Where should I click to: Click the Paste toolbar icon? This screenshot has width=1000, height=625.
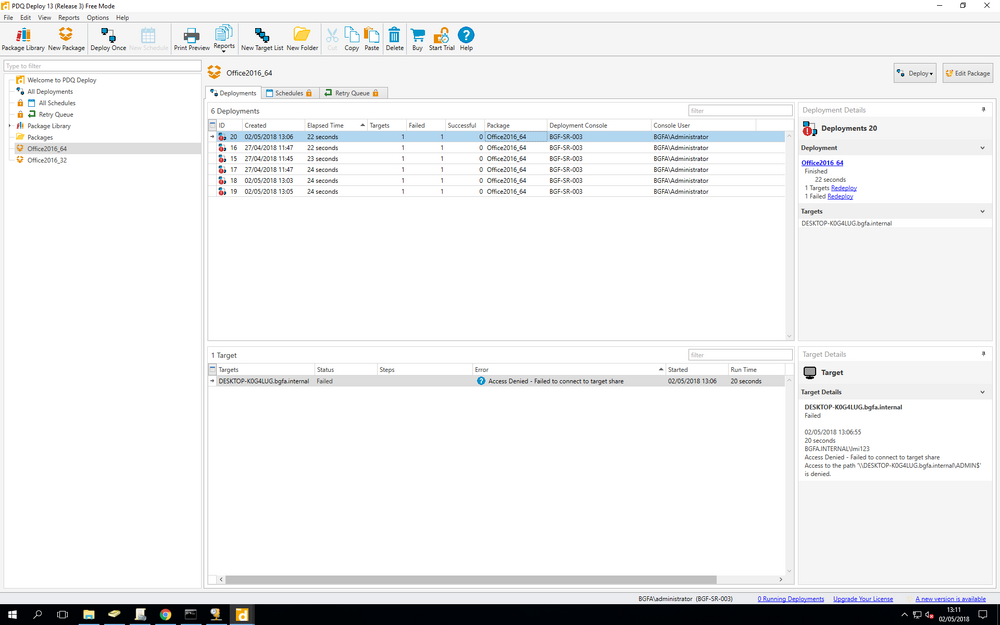coord(372,39)
